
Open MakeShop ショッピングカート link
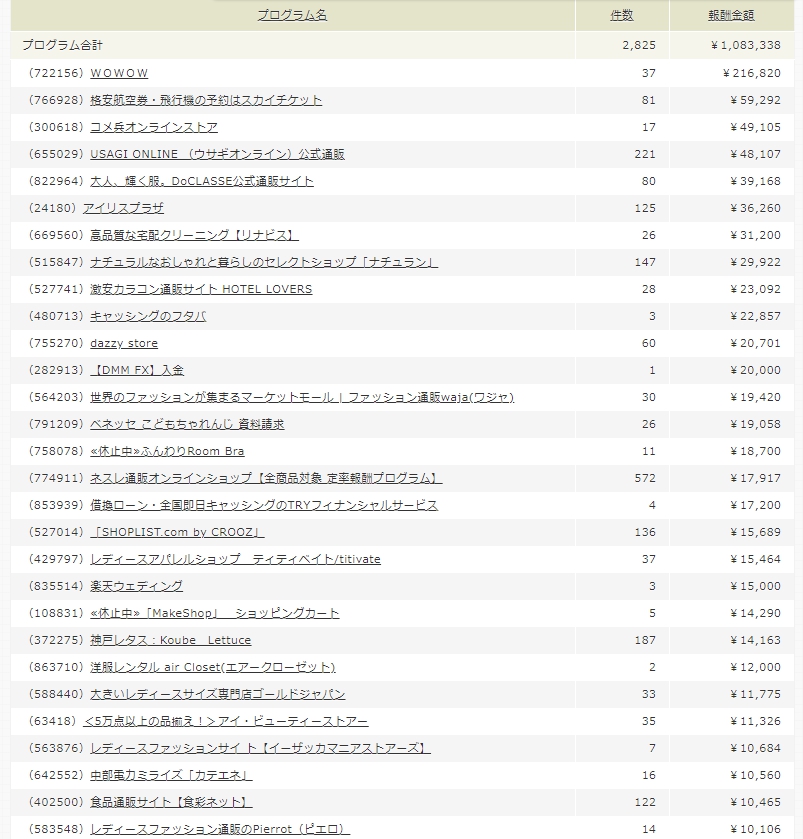point(215,613)
